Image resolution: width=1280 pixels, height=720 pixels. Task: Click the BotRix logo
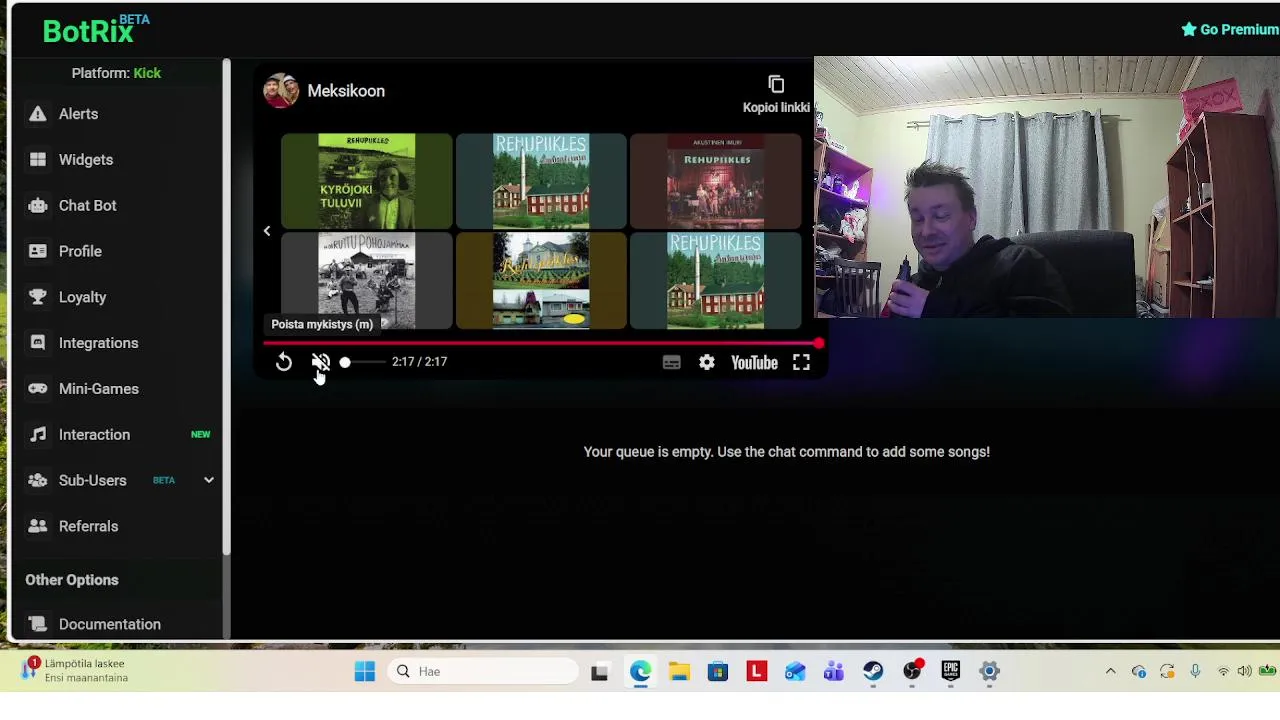pos(95,30)
